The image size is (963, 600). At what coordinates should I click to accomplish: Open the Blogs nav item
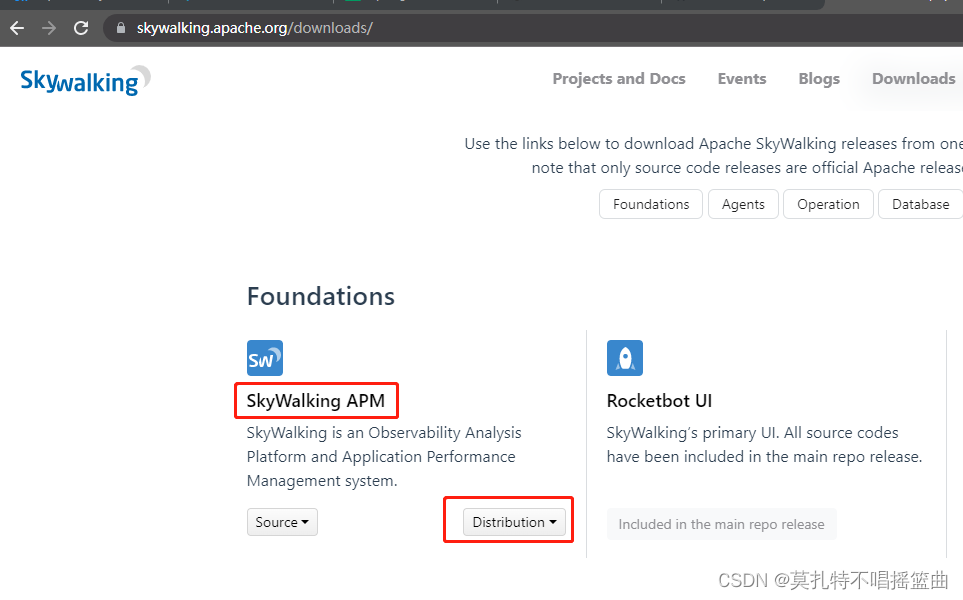click(x=819, y=79)
